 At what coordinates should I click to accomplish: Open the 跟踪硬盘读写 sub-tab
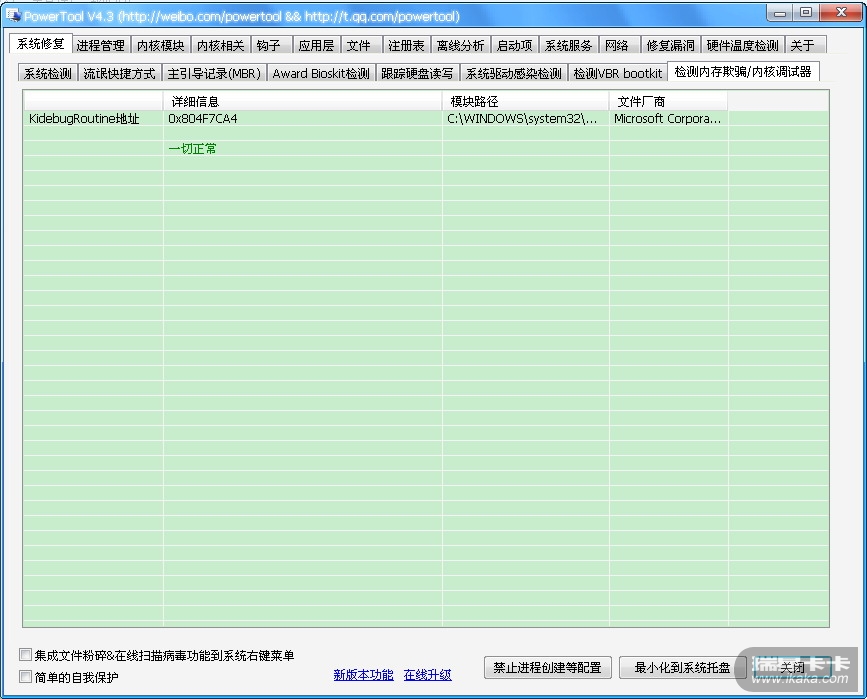click(x=417, y=74)
